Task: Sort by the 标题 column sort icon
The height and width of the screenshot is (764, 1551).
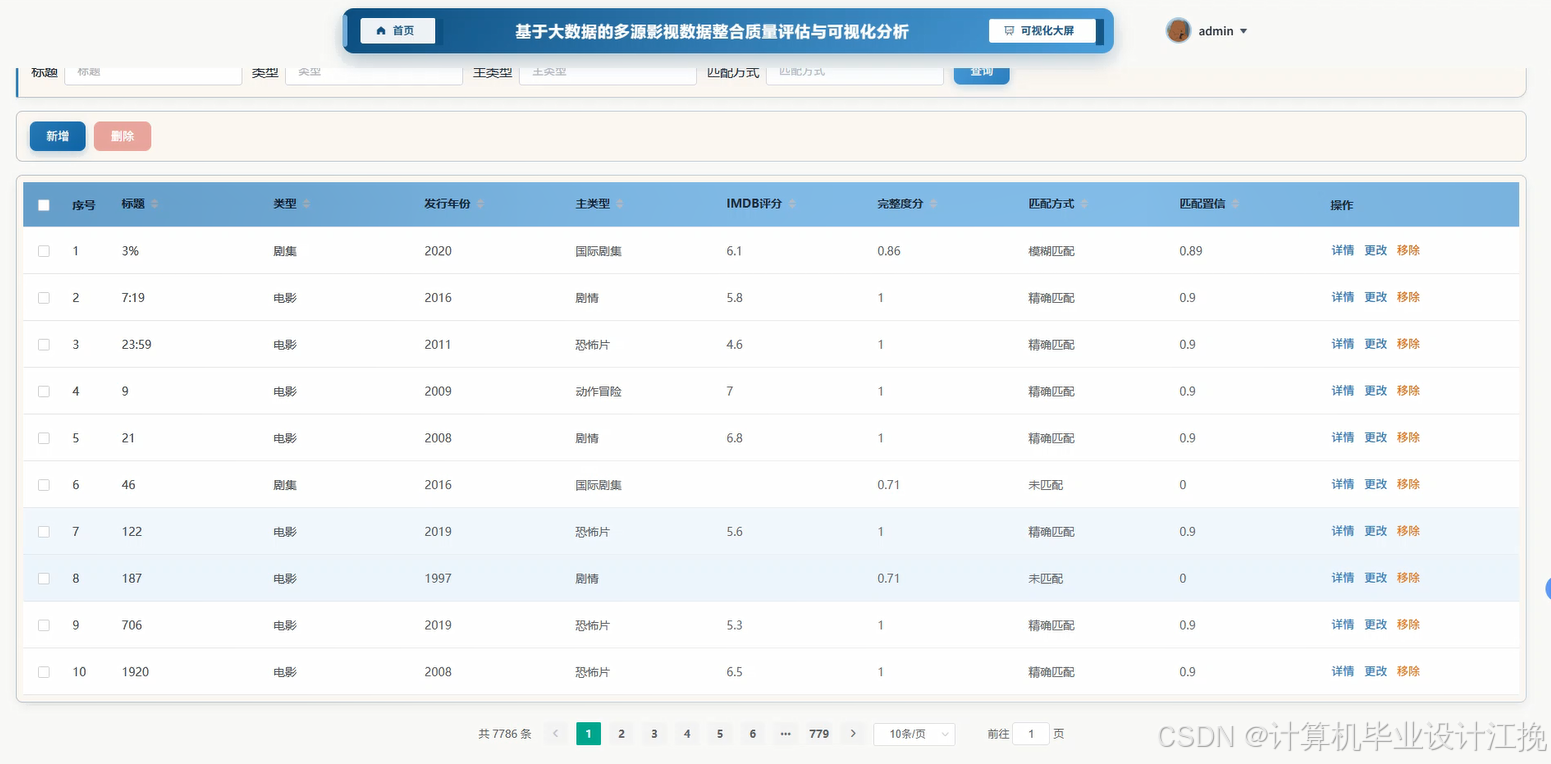Action: [154, 204]
